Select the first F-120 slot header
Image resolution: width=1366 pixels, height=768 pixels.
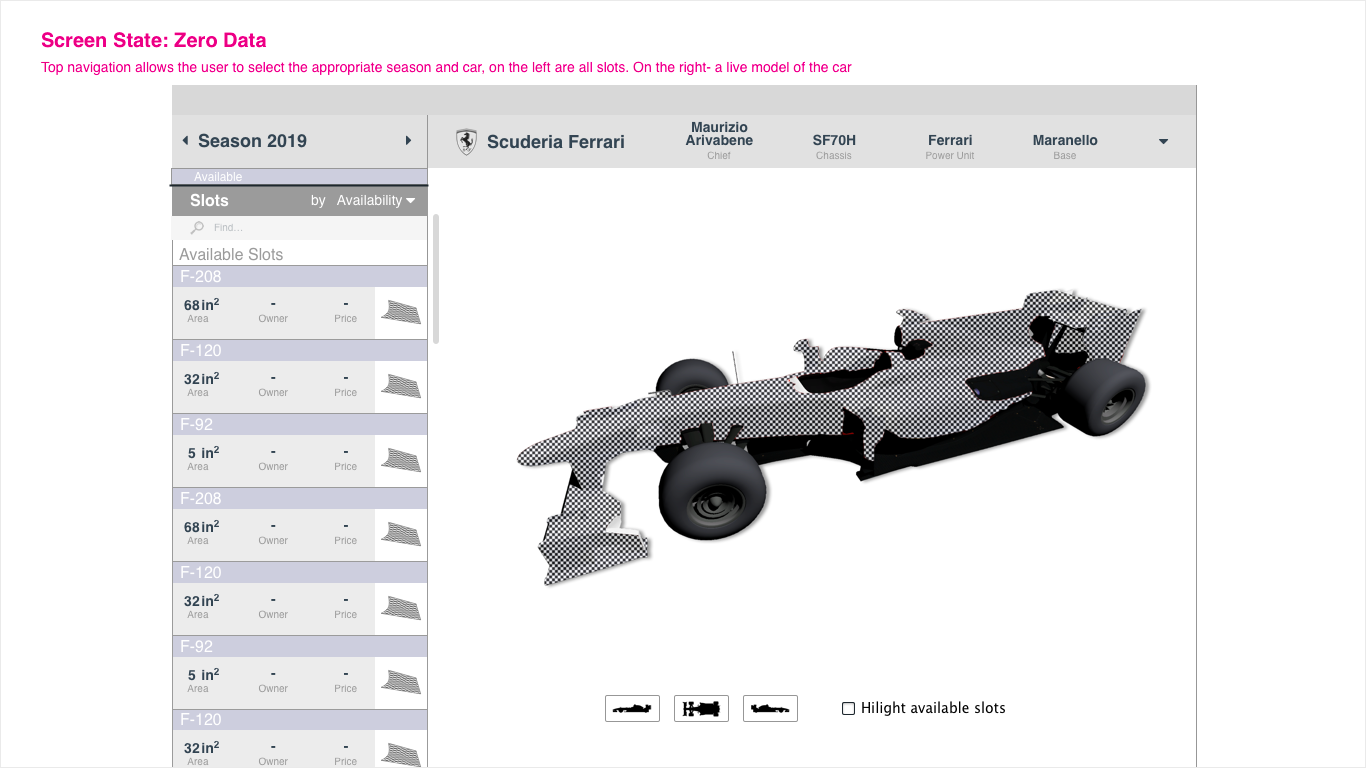[x=300, y=351]
